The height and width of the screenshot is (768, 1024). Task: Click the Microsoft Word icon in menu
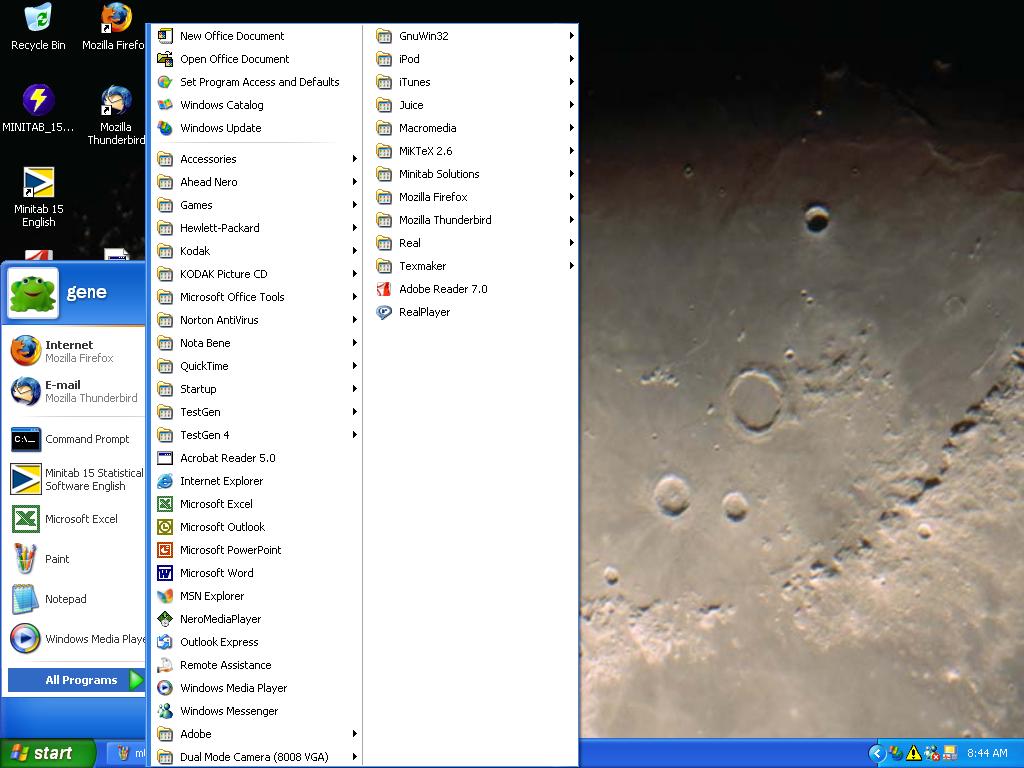pyautogui.click(x=165, y=573)
